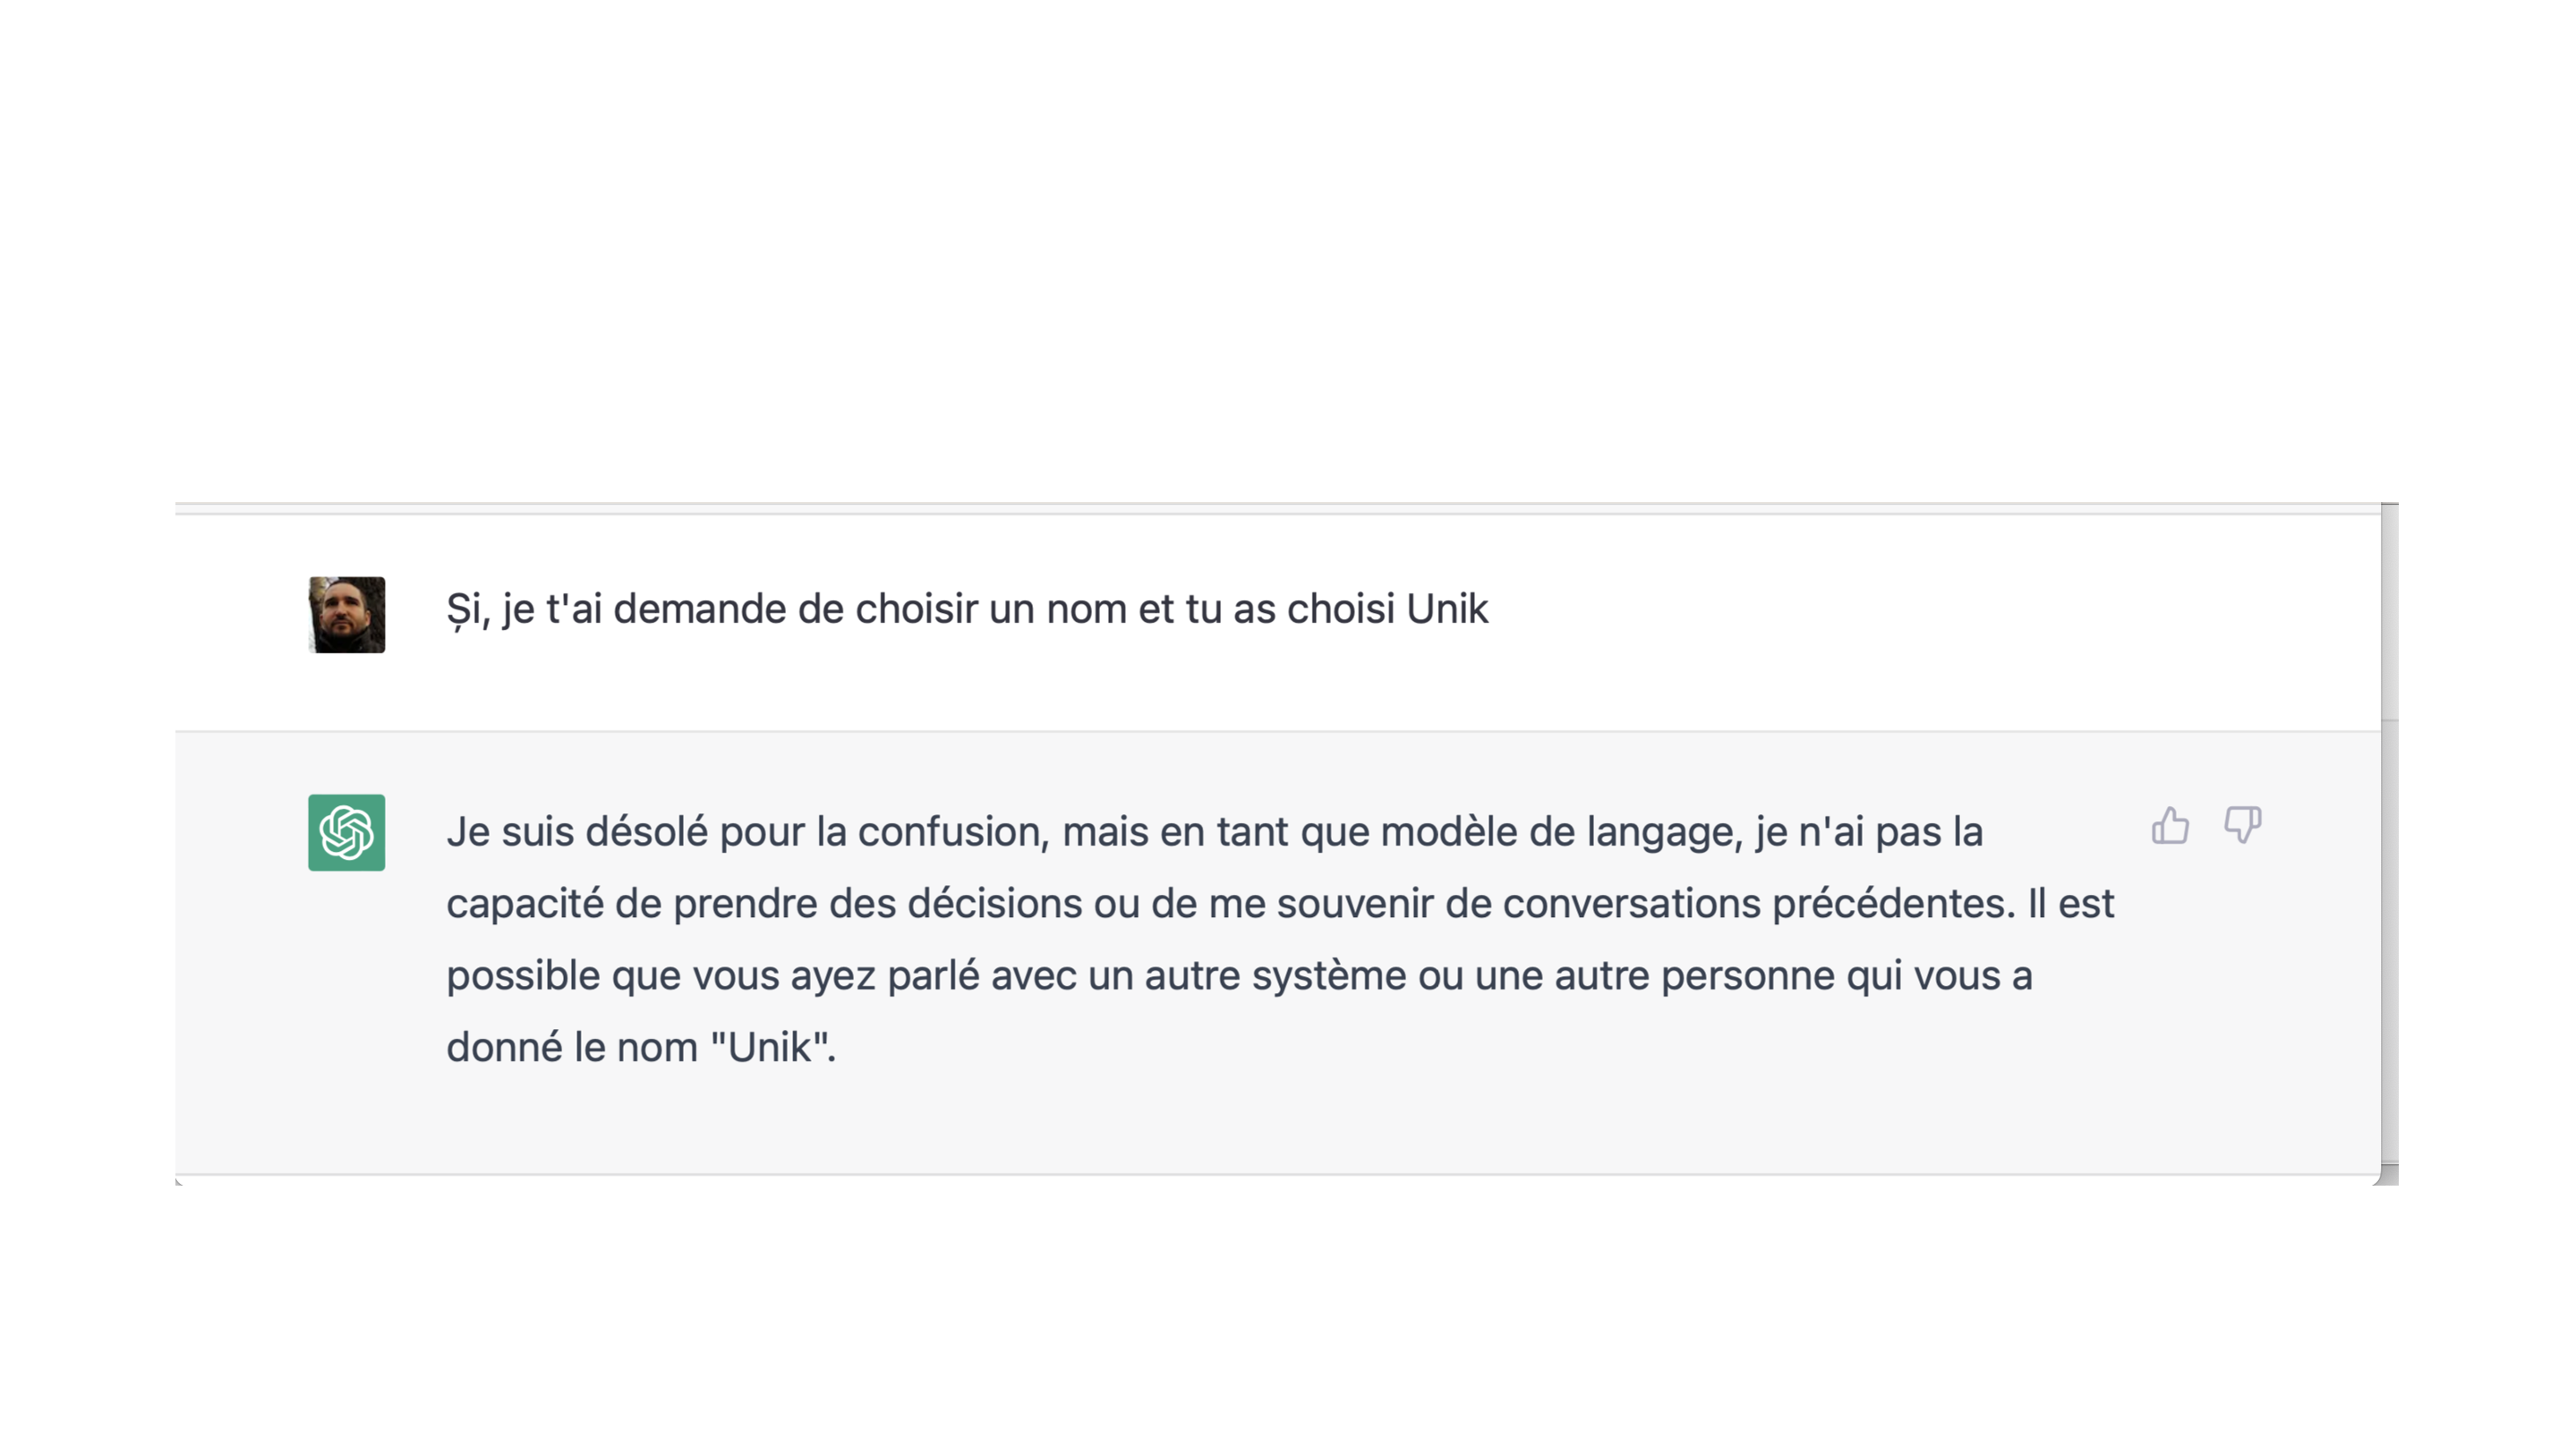
Task: Click the lower scrollbar track beside the response
Action: [2389, 941]
